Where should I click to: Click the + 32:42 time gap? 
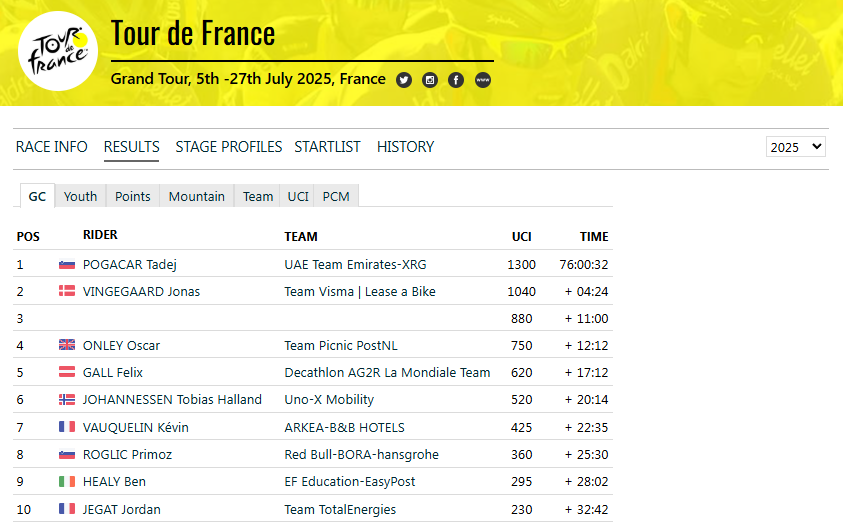pos(587,509)
